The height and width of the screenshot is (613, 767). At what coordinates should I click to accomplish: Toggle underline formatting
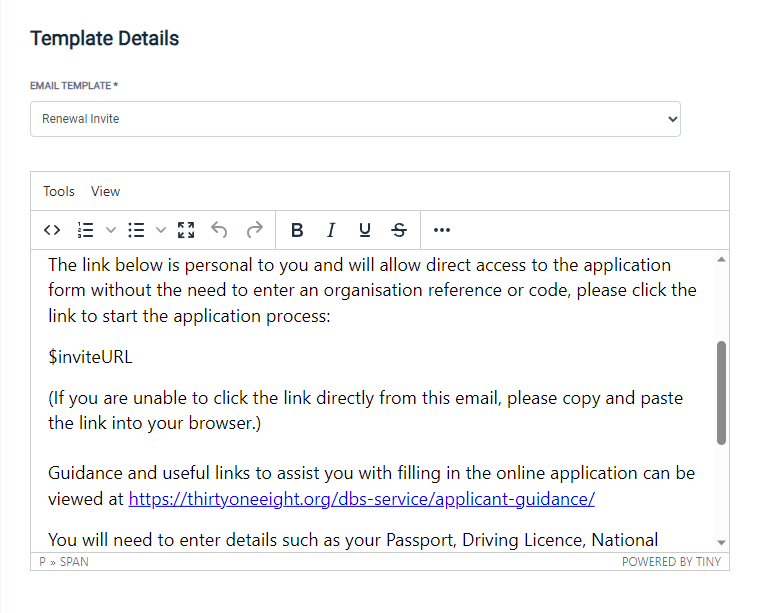coord(365,230)
